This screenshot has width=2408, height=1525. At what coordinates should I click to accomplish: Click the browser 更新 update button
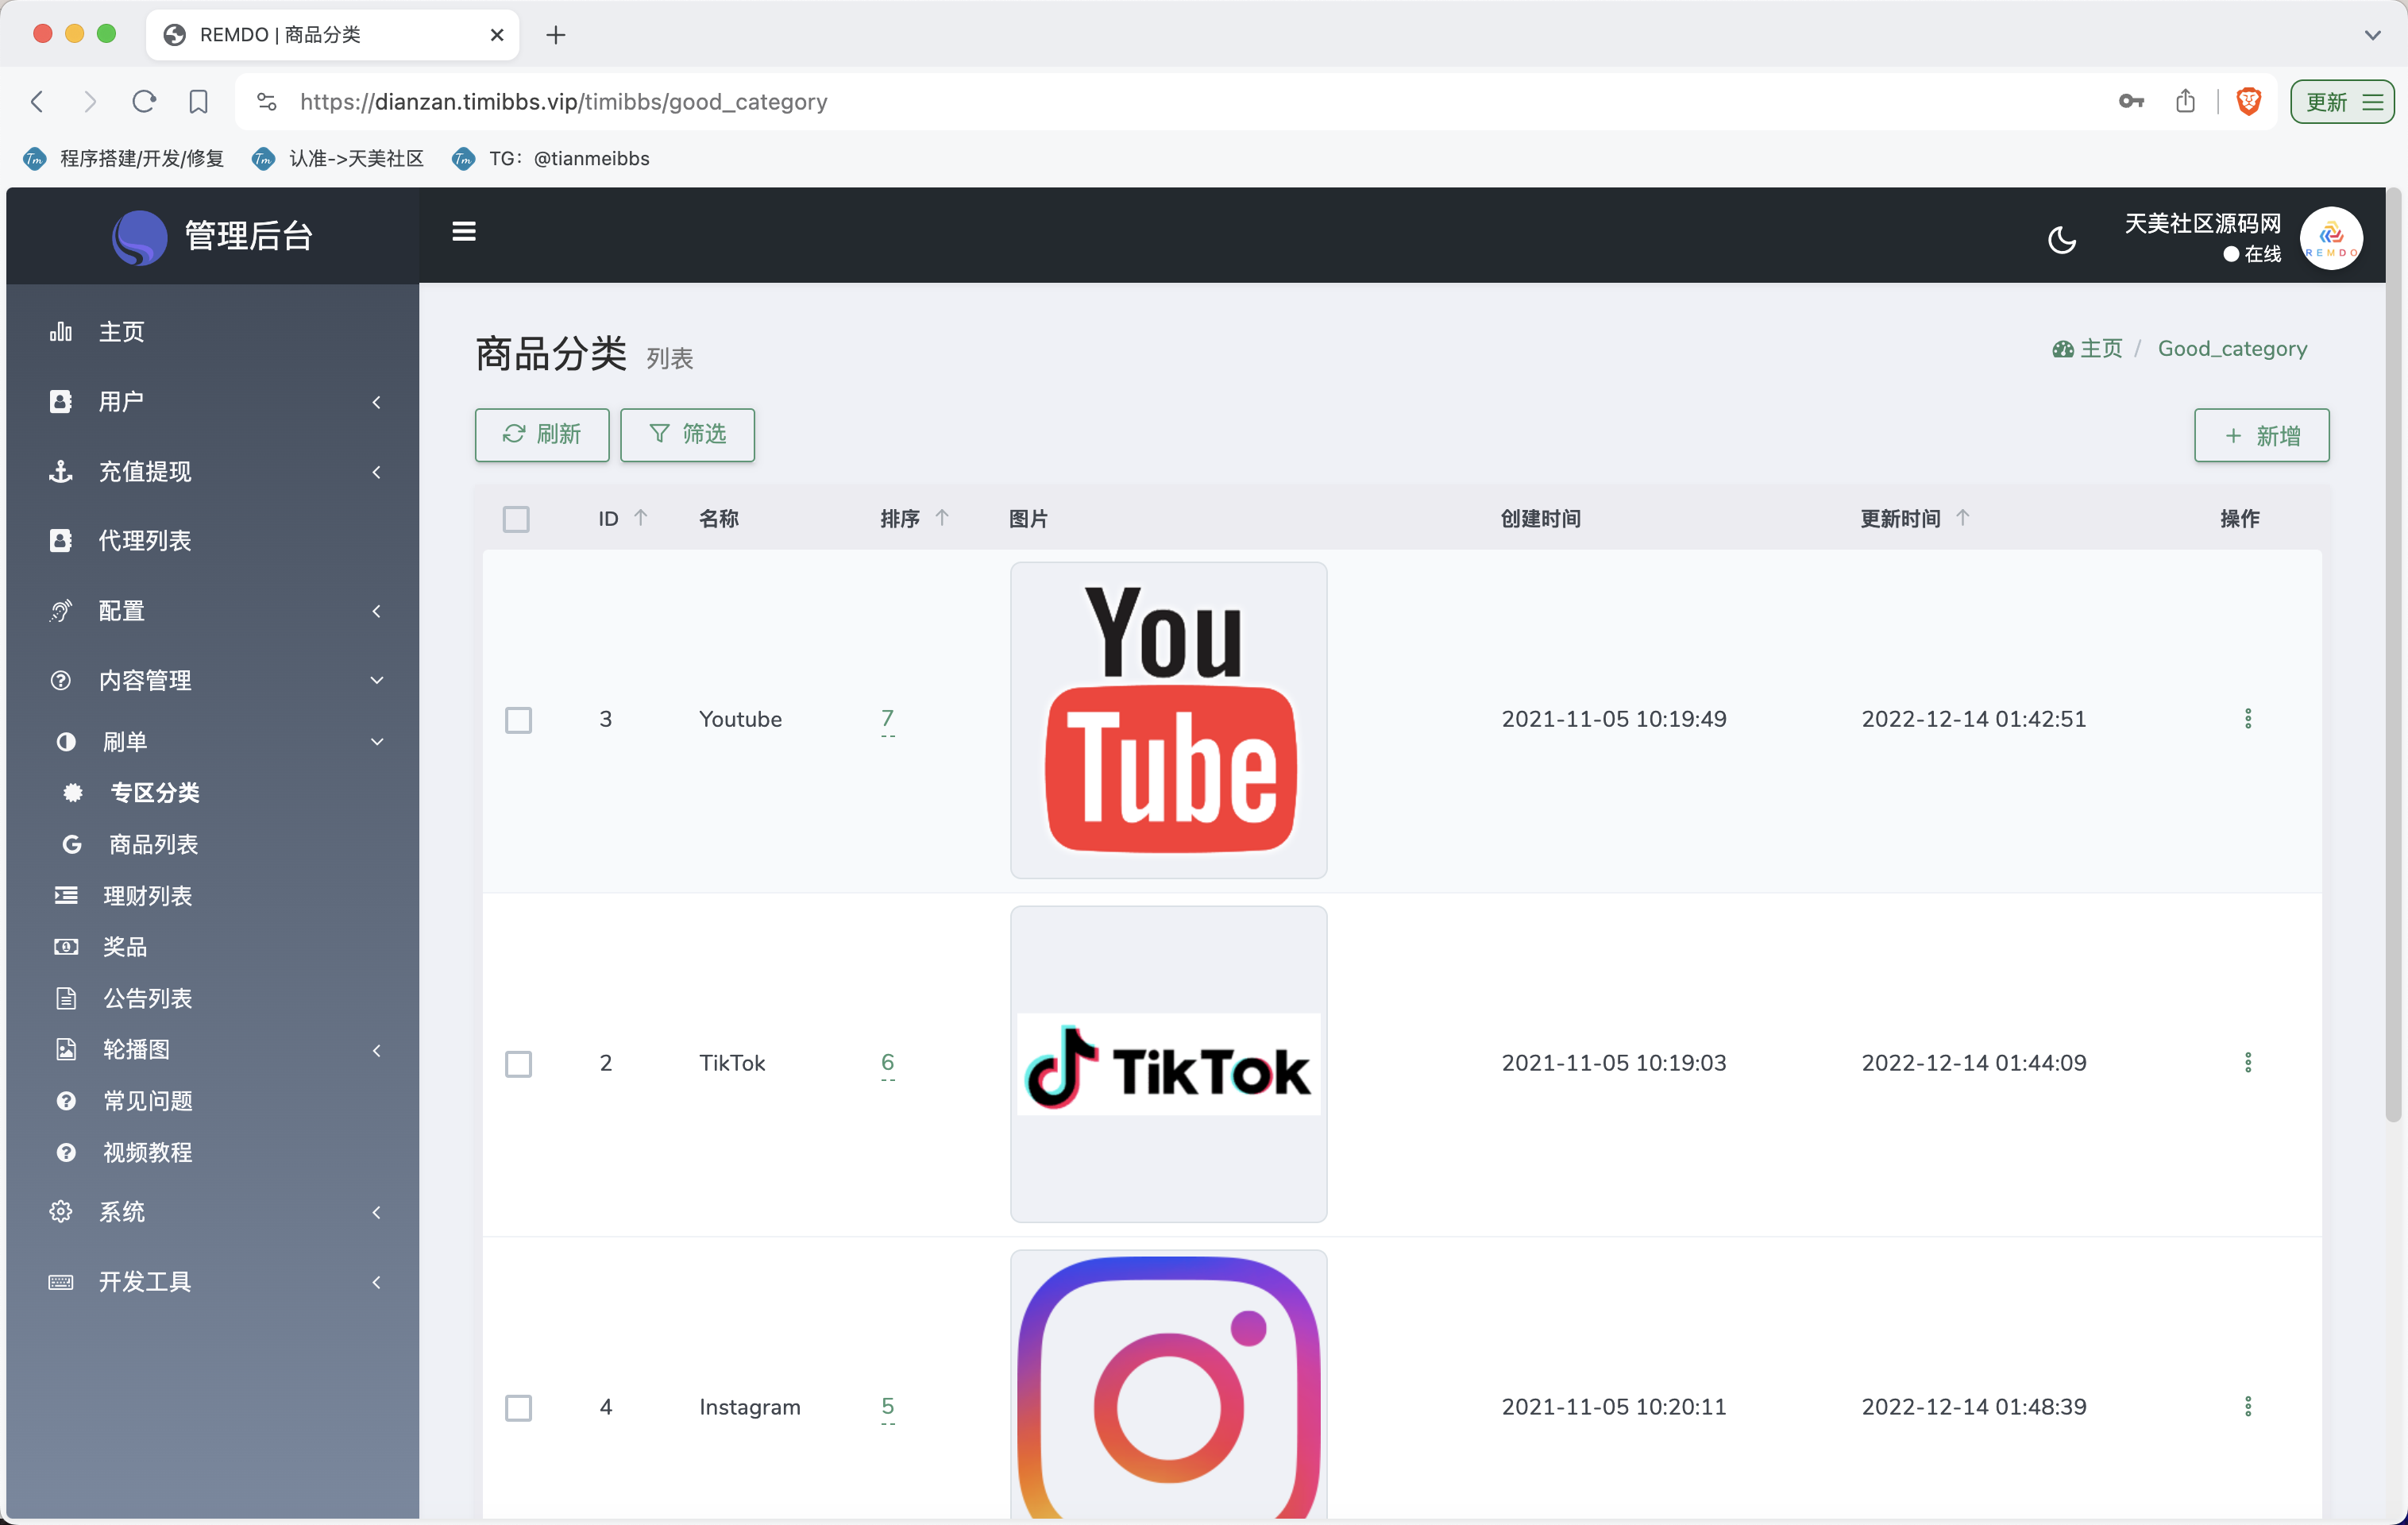point(2342,102)
